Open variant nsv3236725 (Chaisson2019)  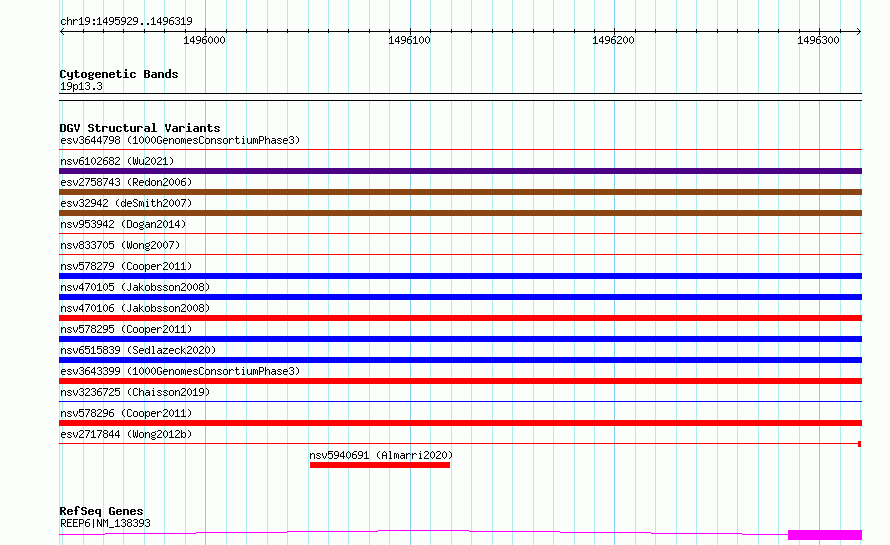[x=135, y=392]
